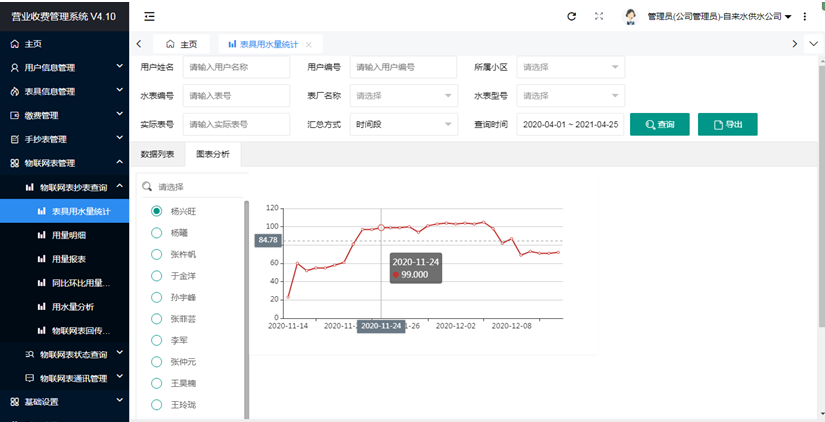Screen dimensions: 825x422
Task: Click the sidebar collapse hamburger icon
Action: click(x=149, y=17)
